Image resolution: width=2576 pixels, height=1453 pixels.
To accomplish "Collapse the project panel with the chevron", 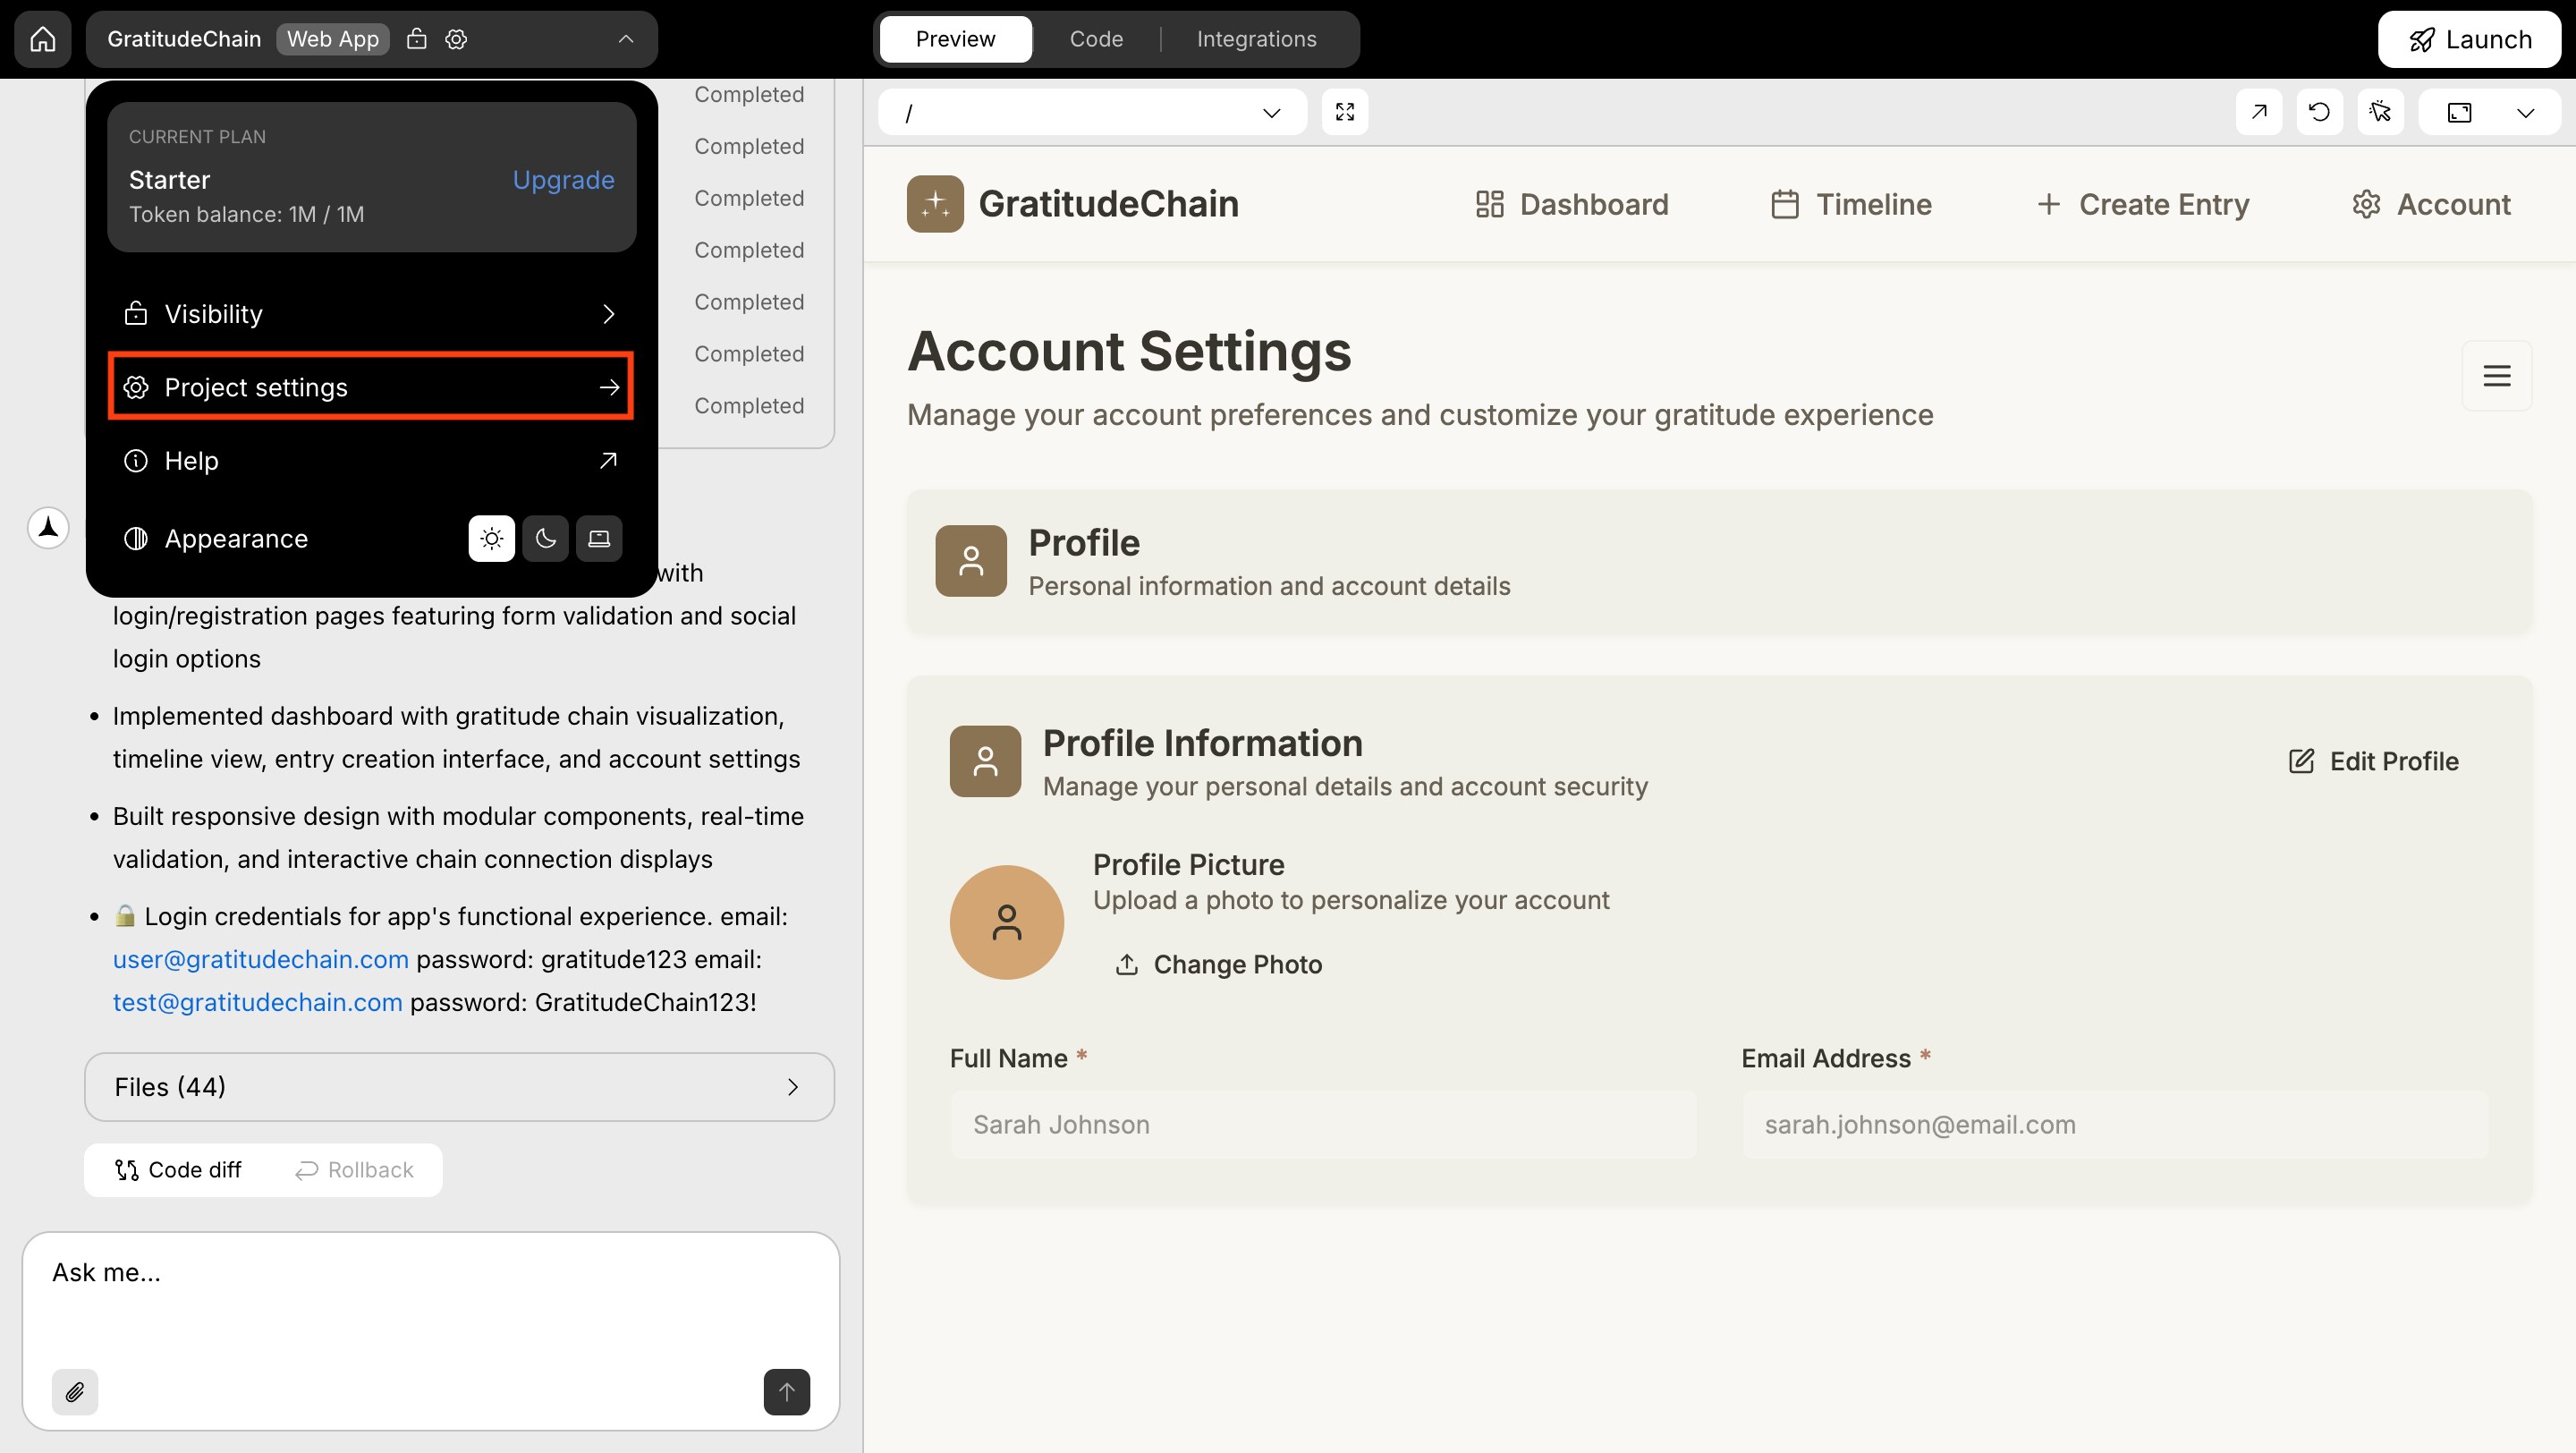I will (625, 39).
